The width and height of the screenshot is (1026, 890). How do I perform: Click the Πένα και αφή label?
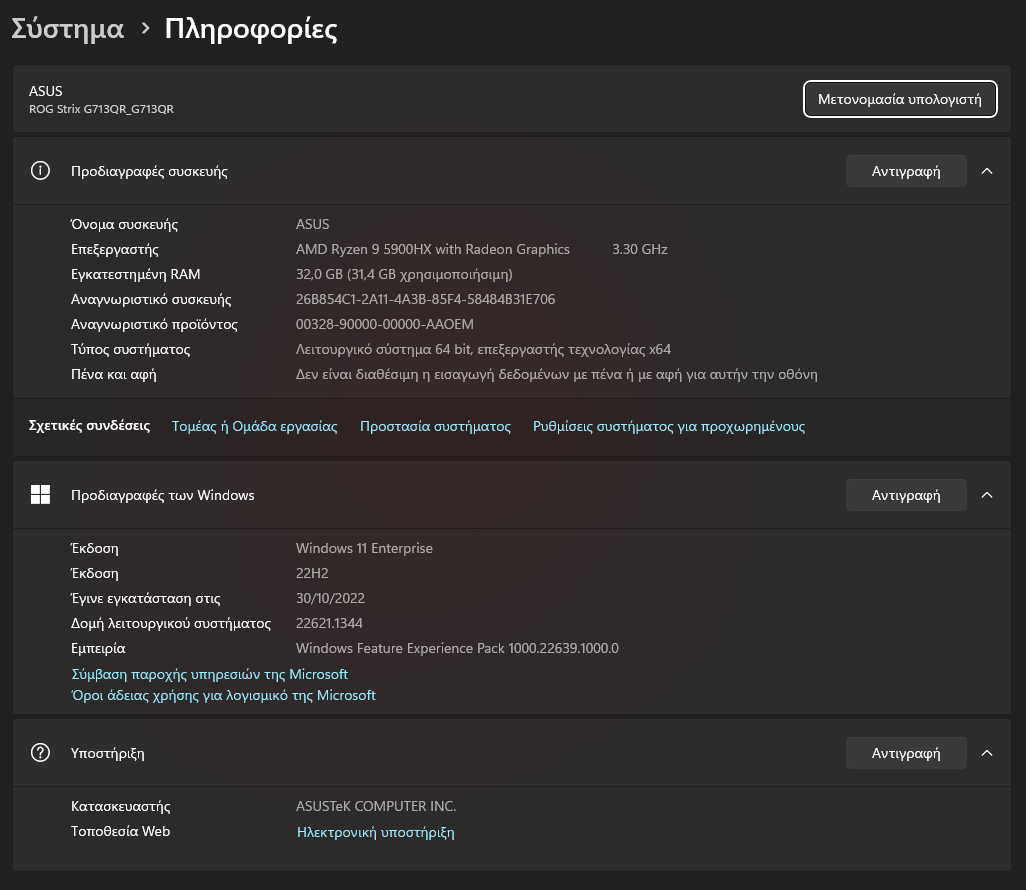pyautogui.click(x=113, y=374)
